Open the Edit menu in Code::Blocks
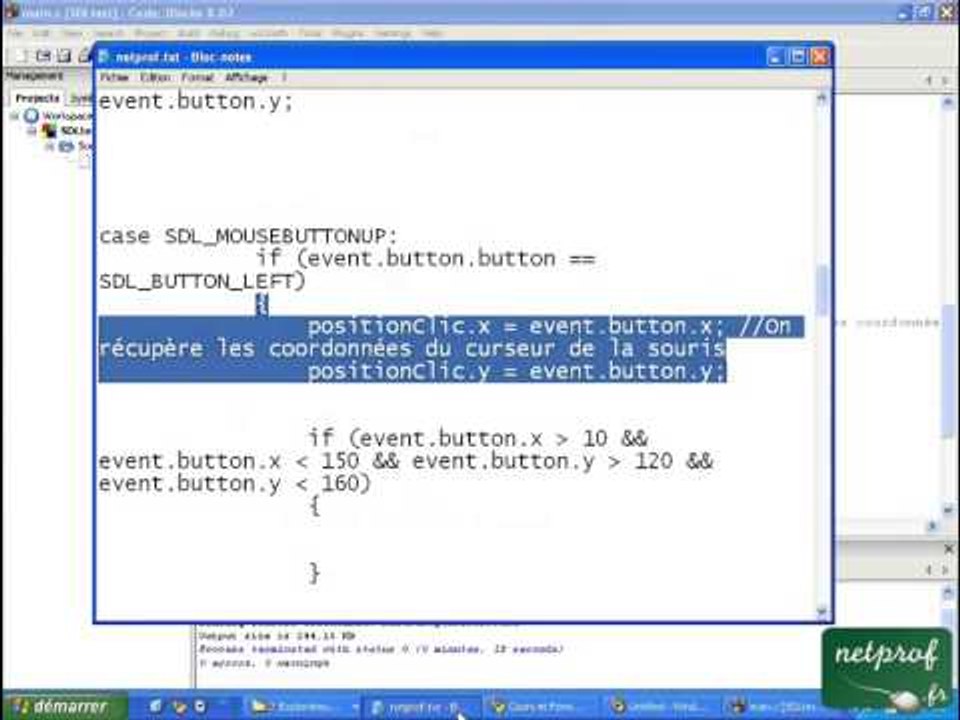 point(41,33)
